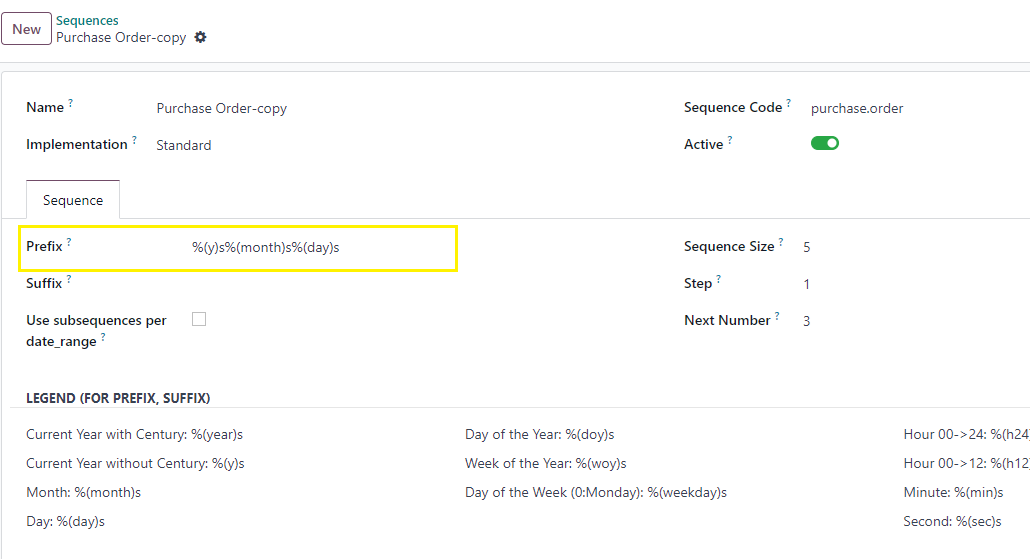
Task: Open the gear actions menu beside Purchase Order-copy
Action: (200, 37)
